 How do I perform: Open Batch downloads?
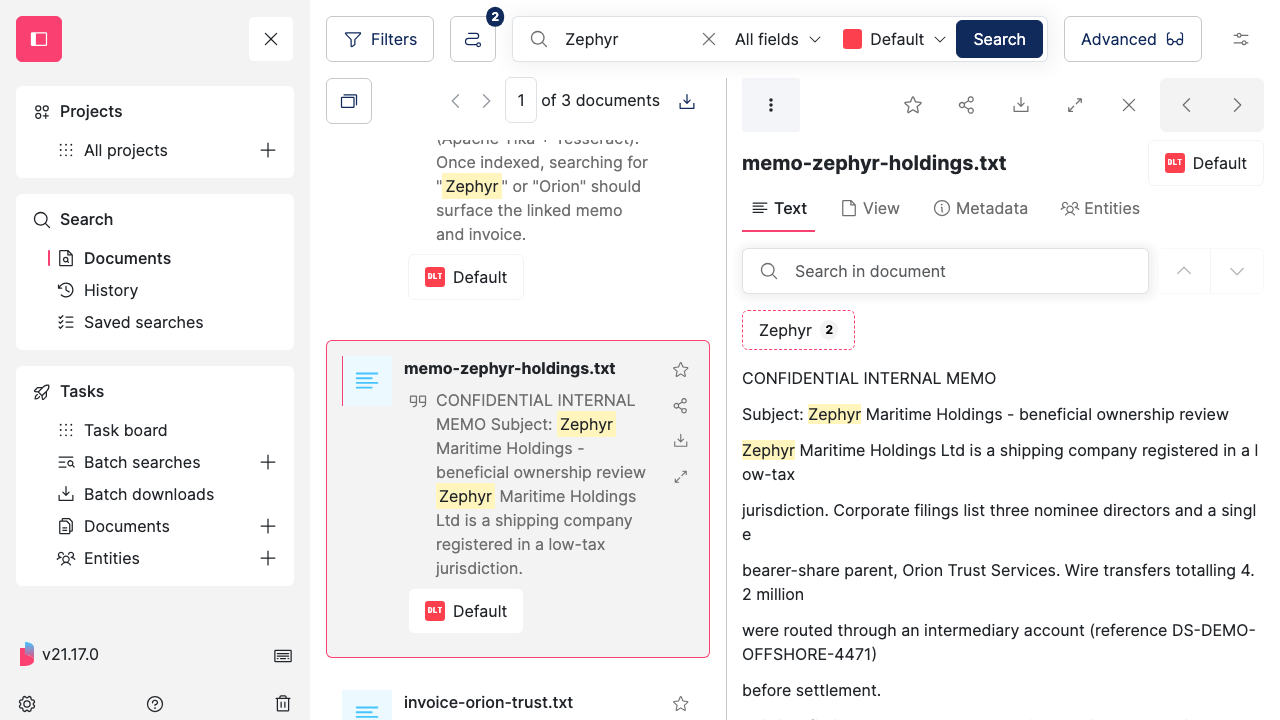[149, 494]
